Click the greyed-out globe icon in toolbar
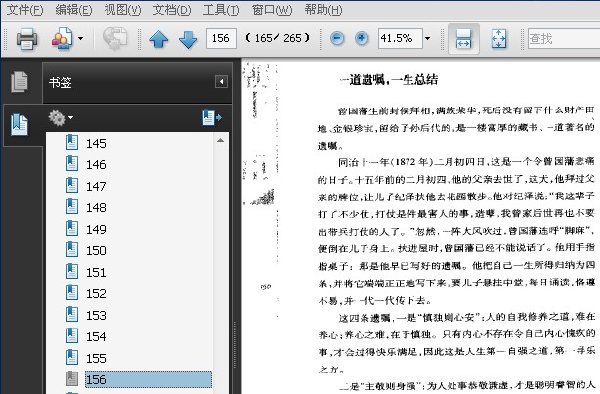600x394 pixels. 115,38
